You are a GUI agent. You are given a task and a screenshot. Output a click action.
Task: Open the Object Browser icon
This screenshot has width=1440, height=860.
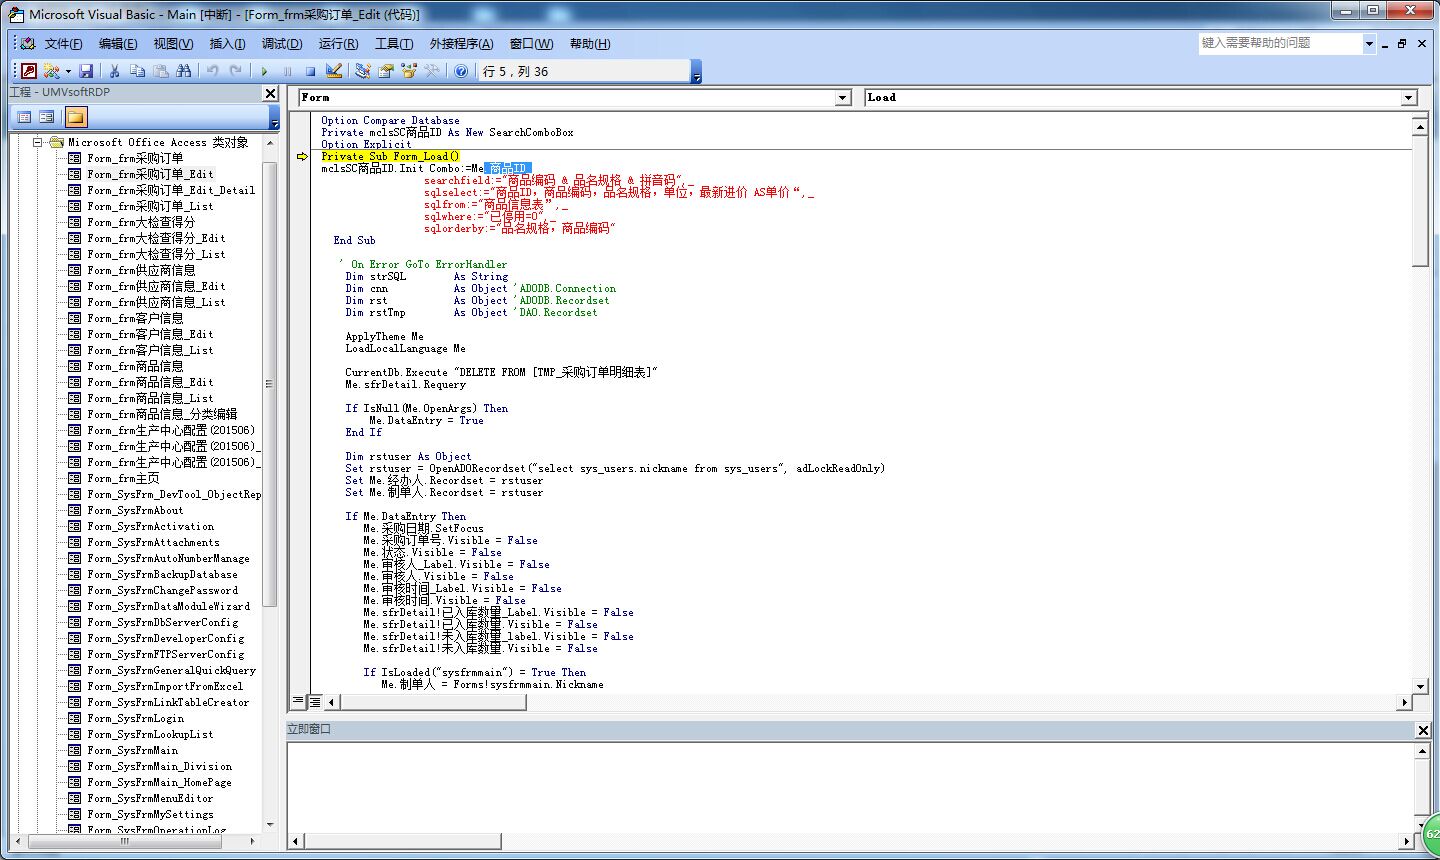click(x=409, y=71)
